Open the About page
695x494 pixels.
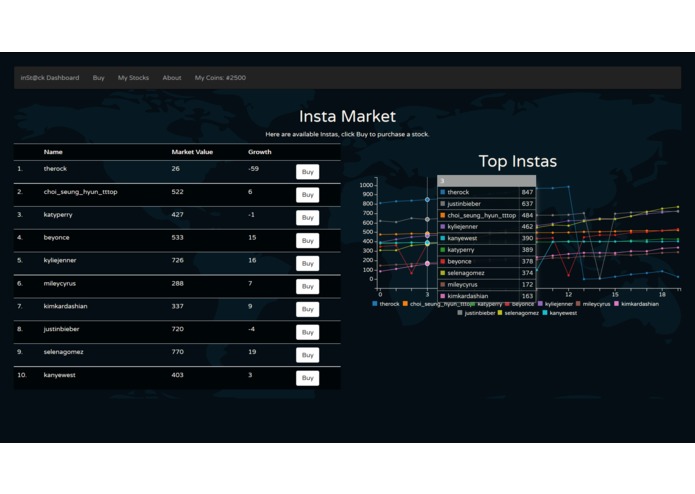point(172,78)
